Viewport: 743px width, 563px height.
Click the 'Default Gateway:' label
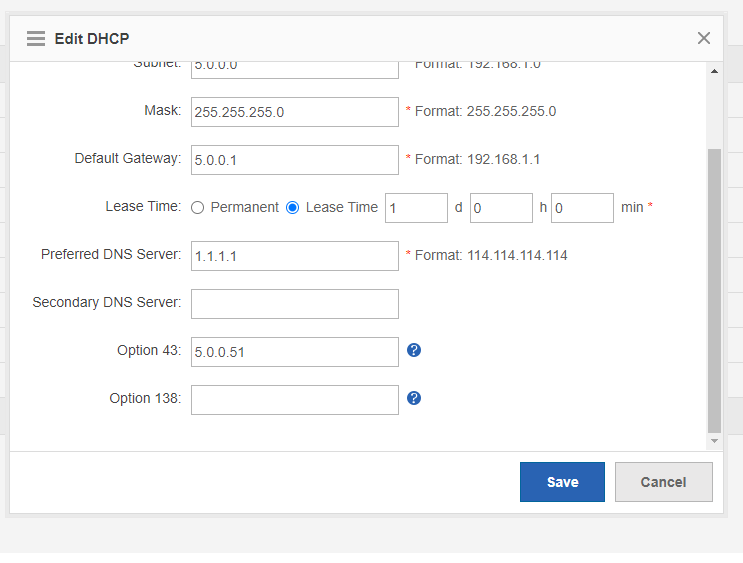pyautogui.click(x=127, y=158)
